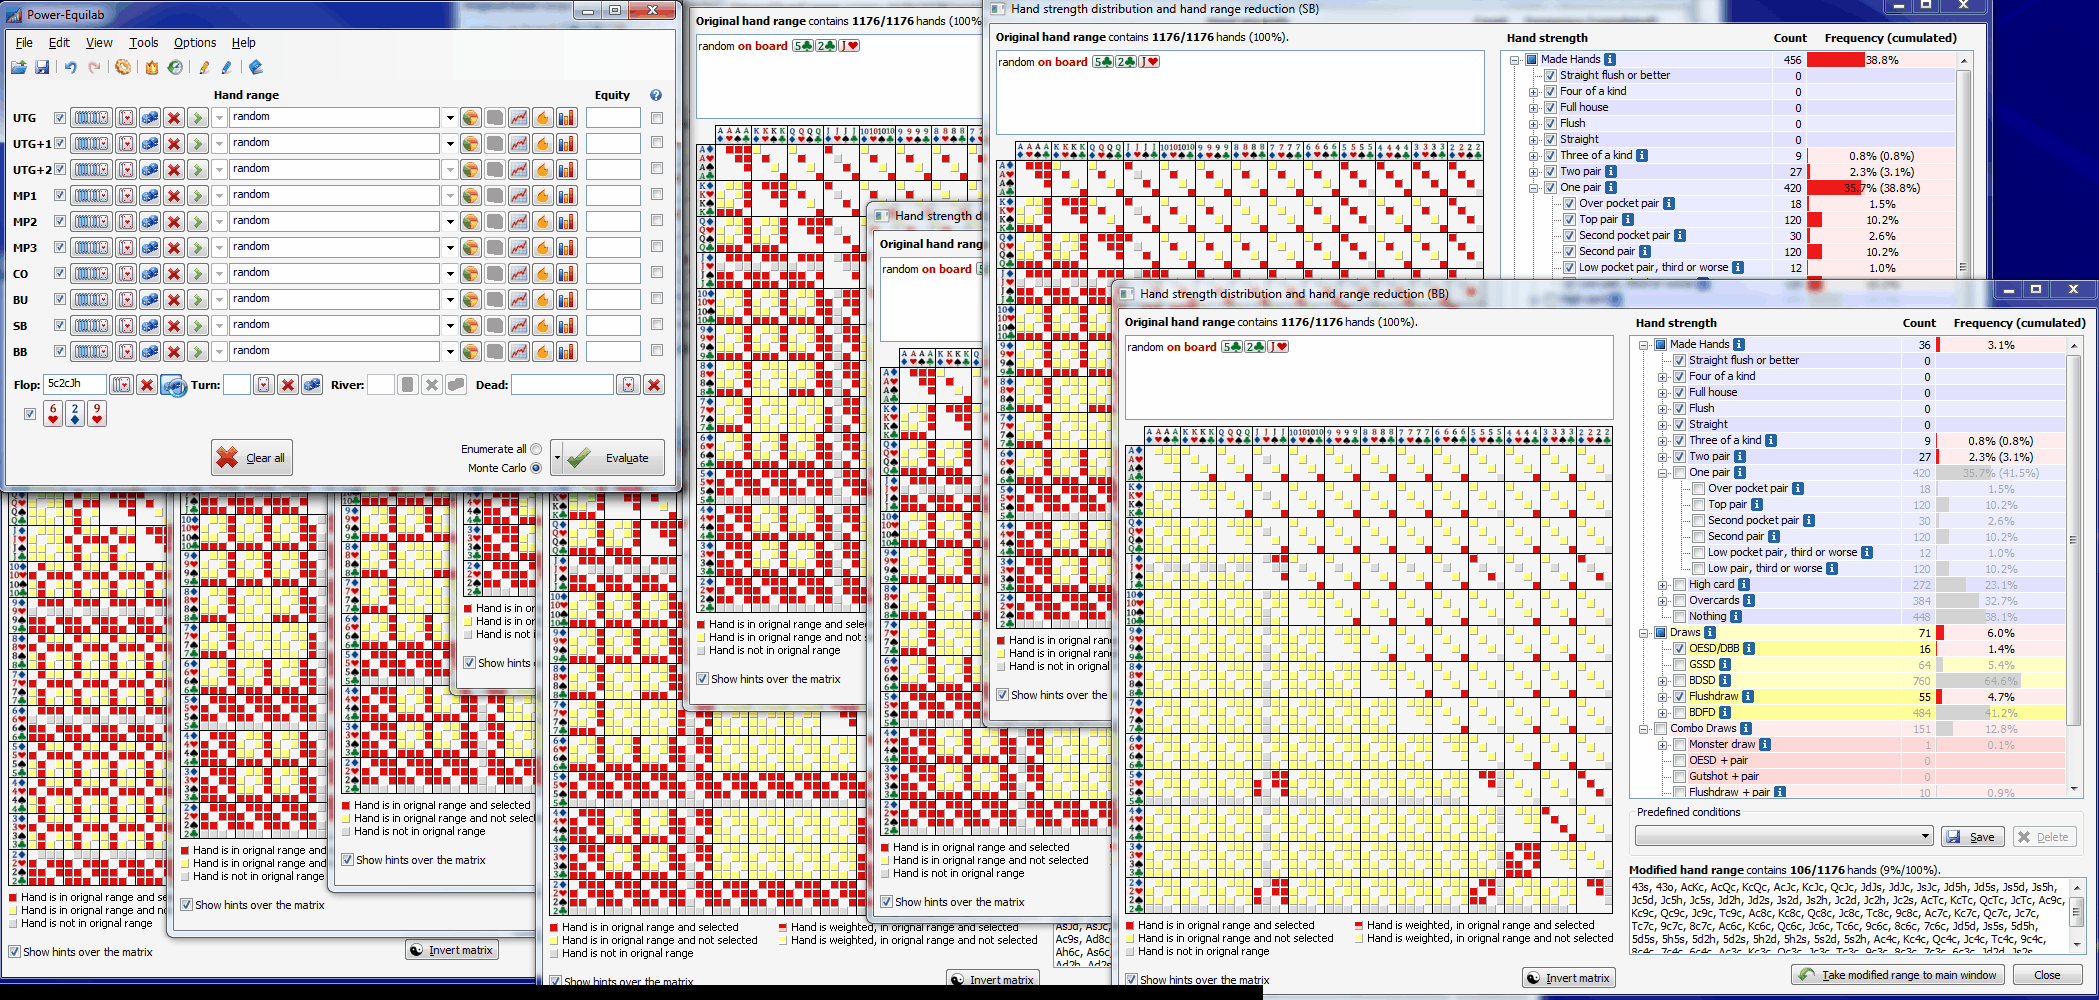Screen dimensions: 2099x1000
Task: Uncheck Flushdraw in BB window
Action: click(x=1680, y=697)
